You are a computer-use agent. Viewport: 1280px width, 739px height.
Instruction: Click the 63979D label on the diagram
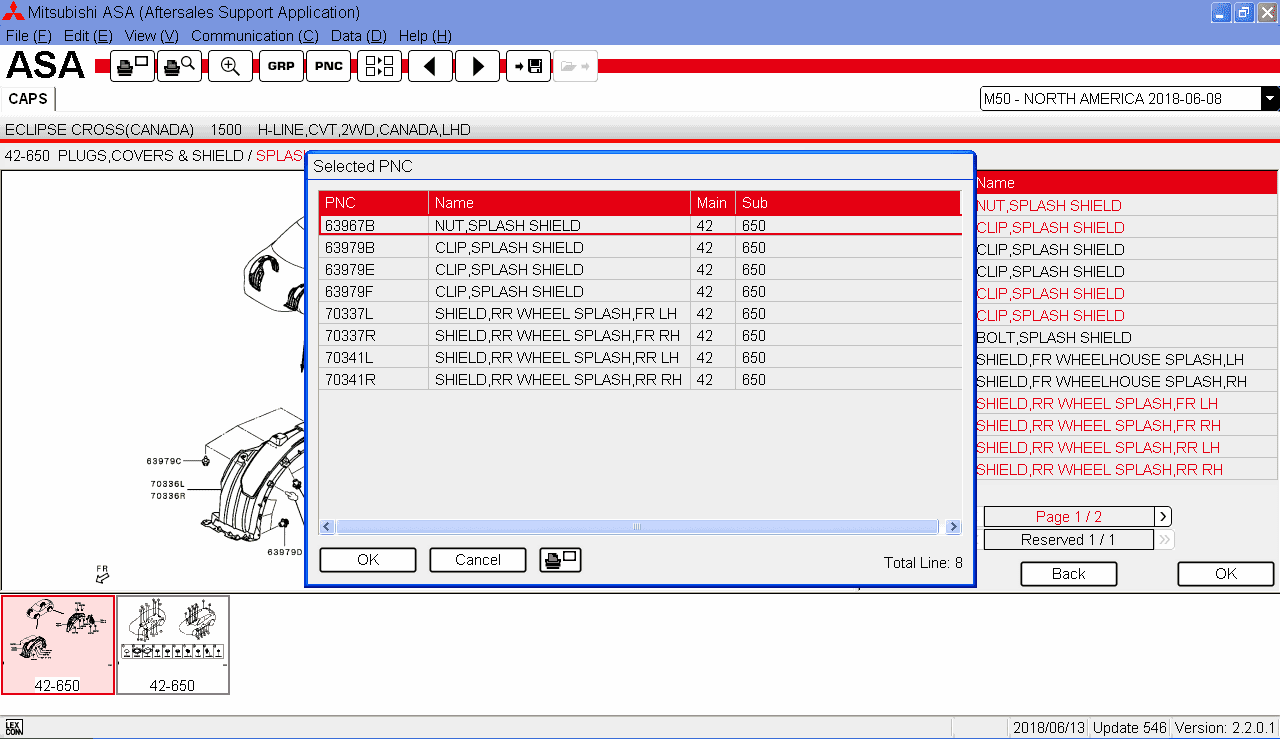pyautogui.click(x=285, y=551)
